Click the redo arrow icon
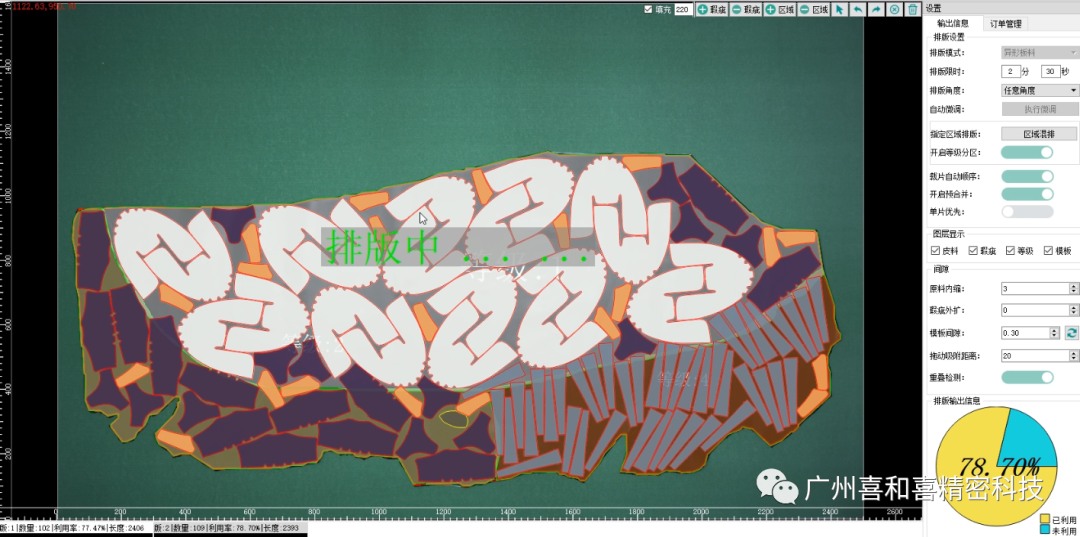This screenshot has height=537, width=1080. (x=875, y=10)
